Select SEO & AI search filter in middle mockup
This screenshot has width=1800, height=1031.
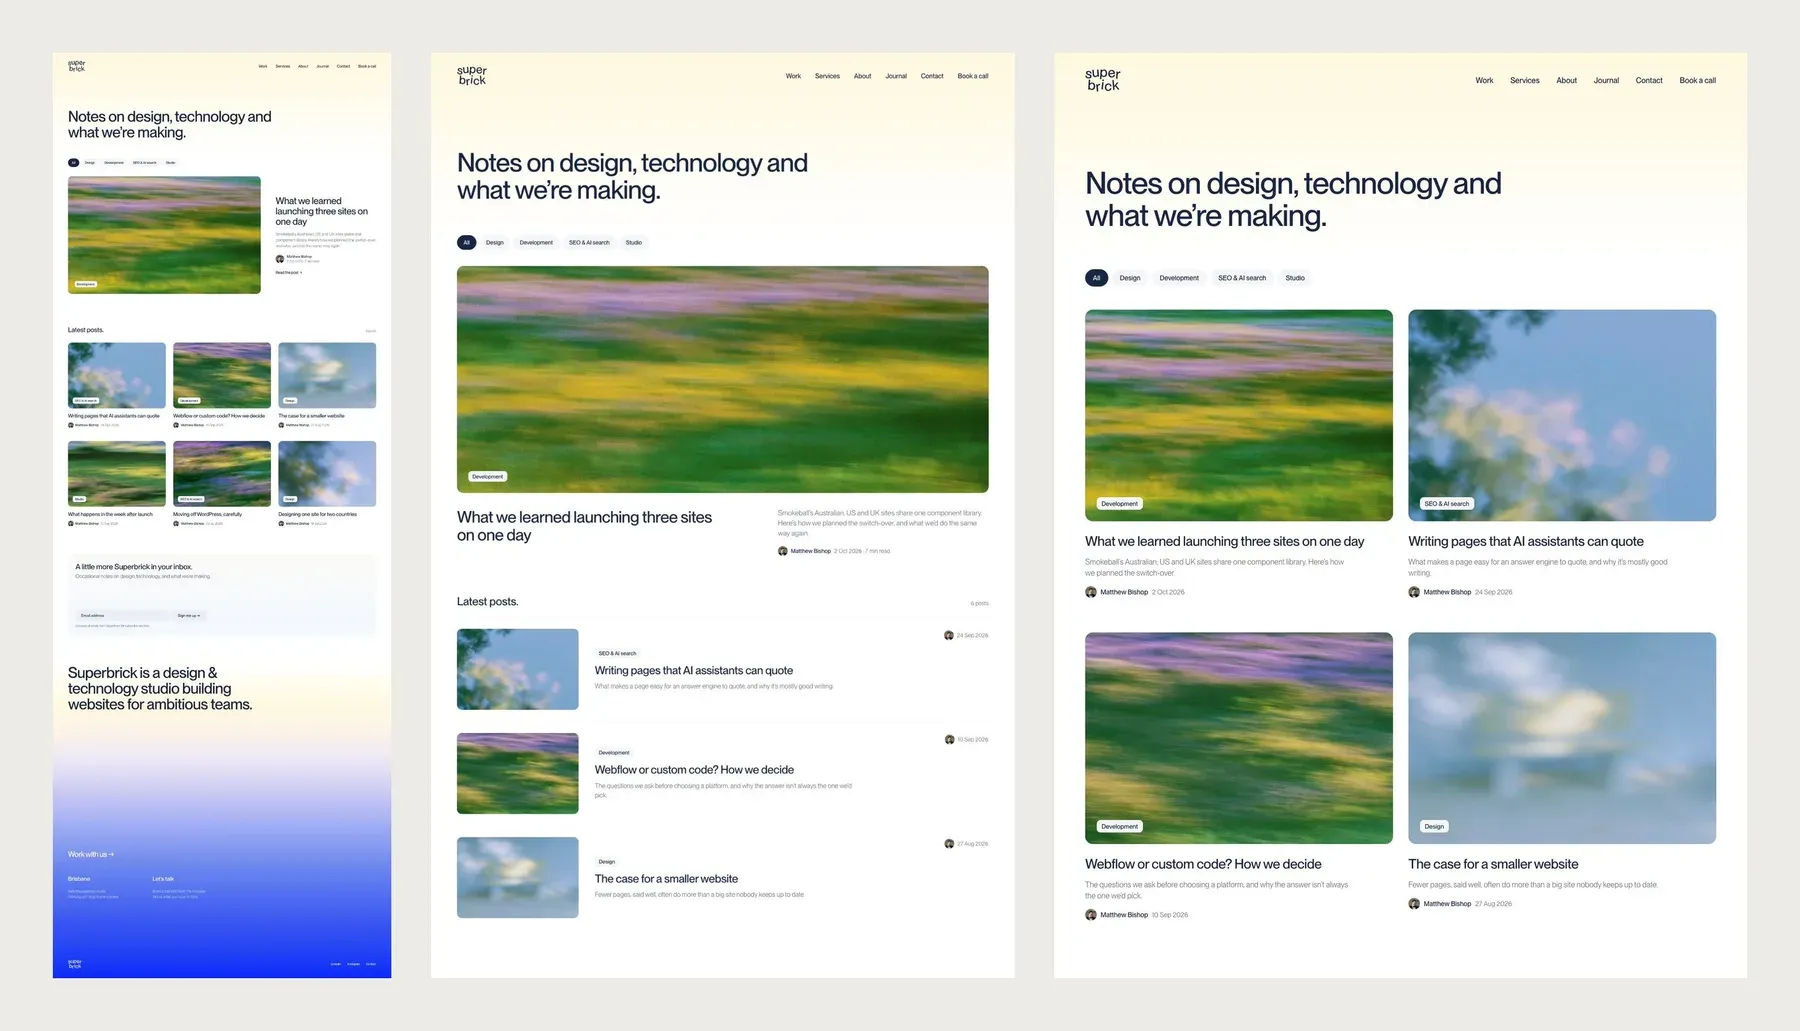click(589, 242)
